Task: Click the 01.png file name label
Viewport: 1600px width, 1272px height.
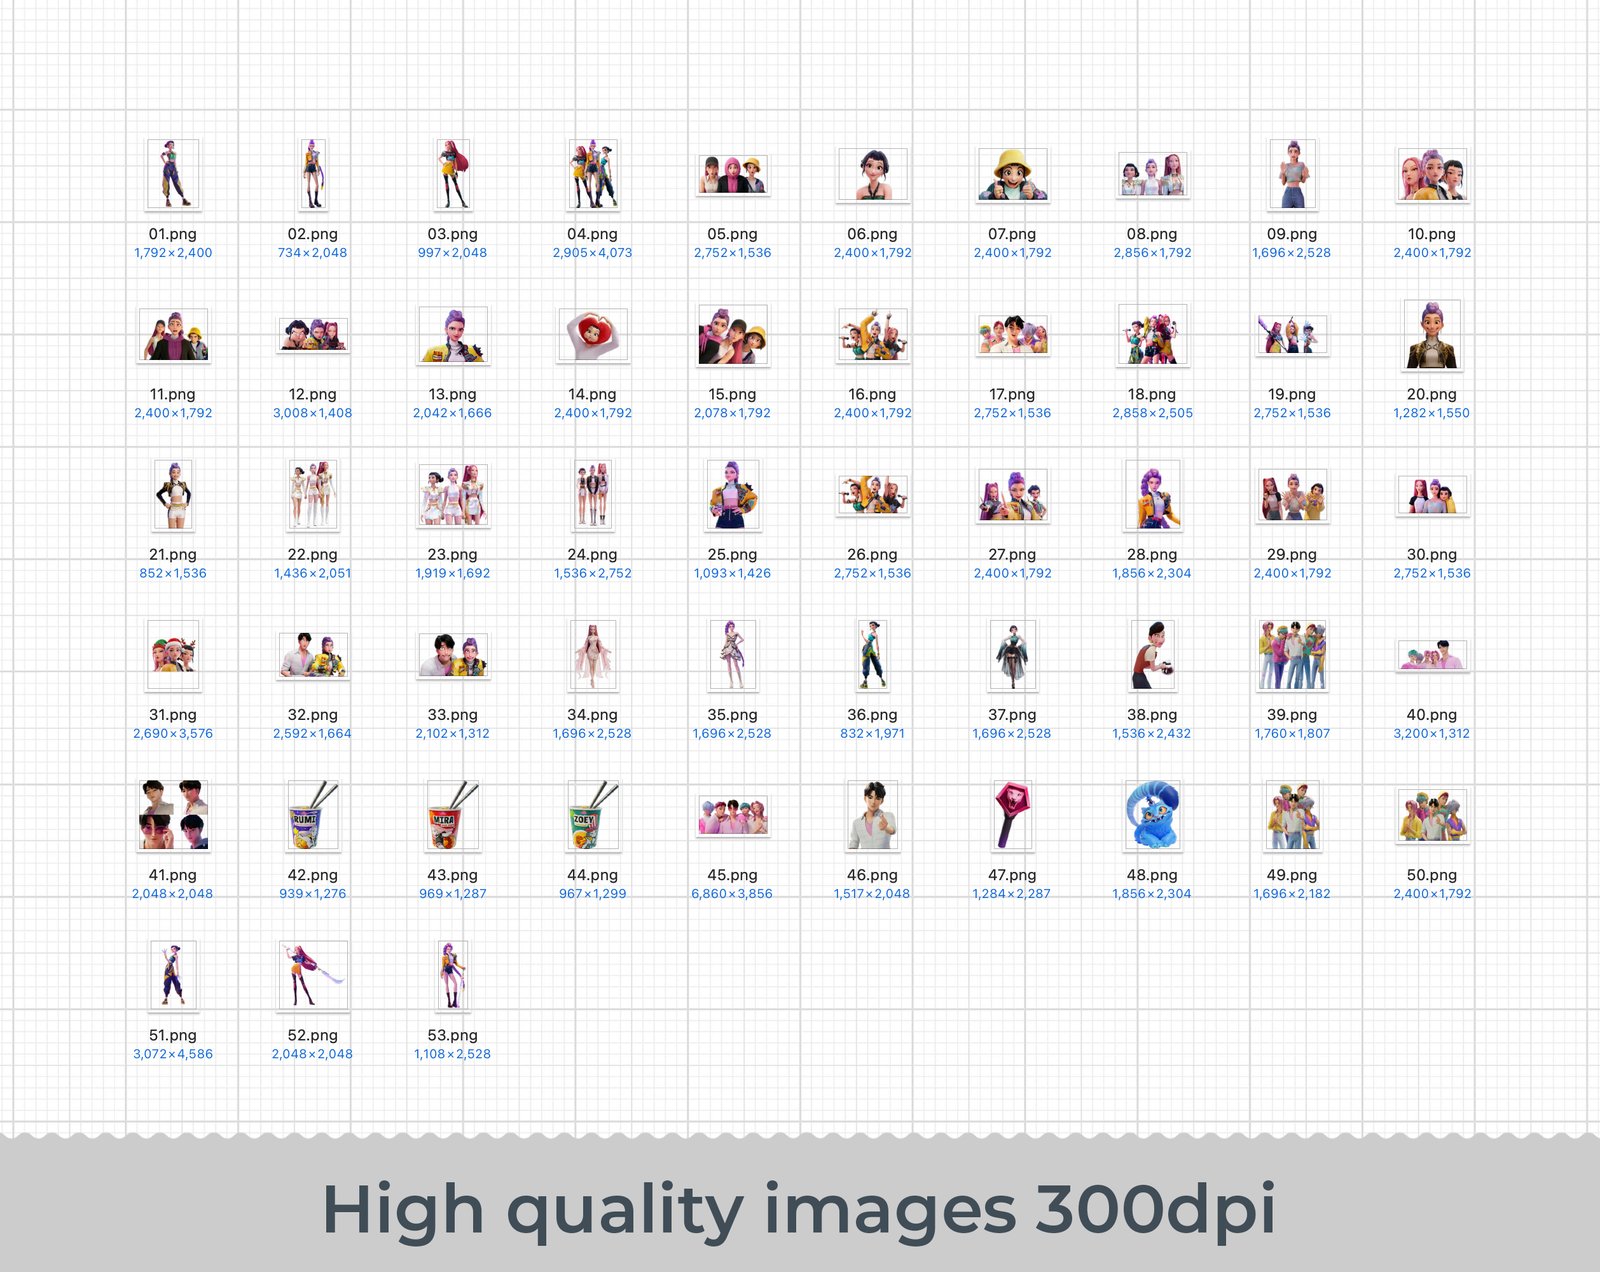Action: [x=173, y=234]
